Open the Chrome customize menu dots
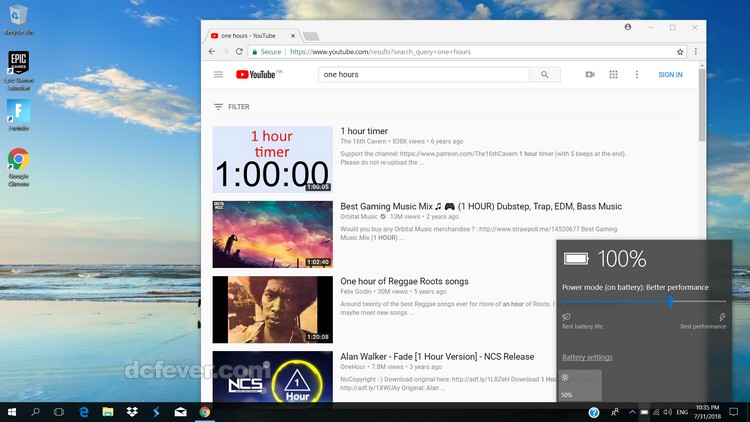The image size is (750, 422). click(x=696, y=52)
